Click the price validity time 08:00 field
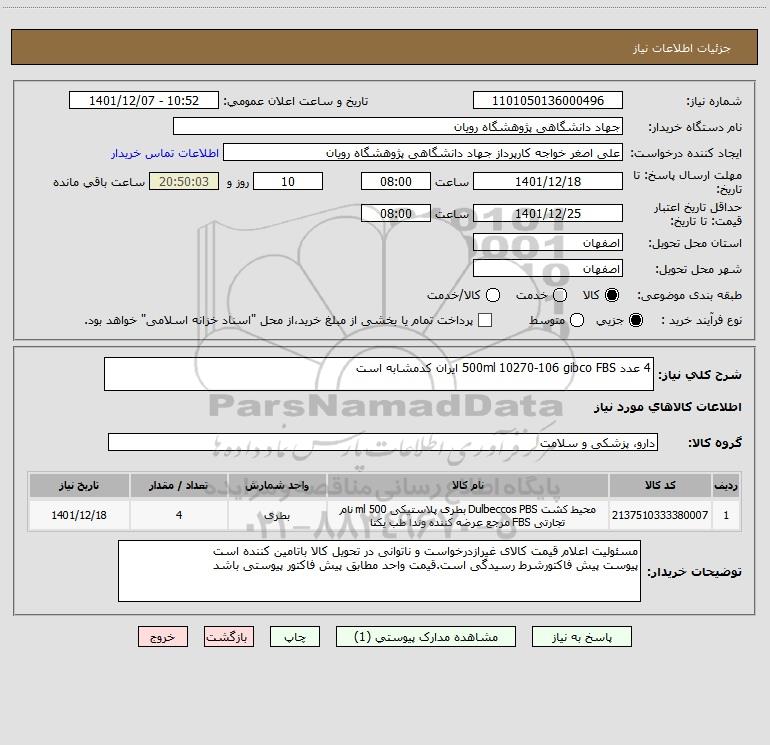This screenshot has height=745, width=770. [x=396, y=213]
